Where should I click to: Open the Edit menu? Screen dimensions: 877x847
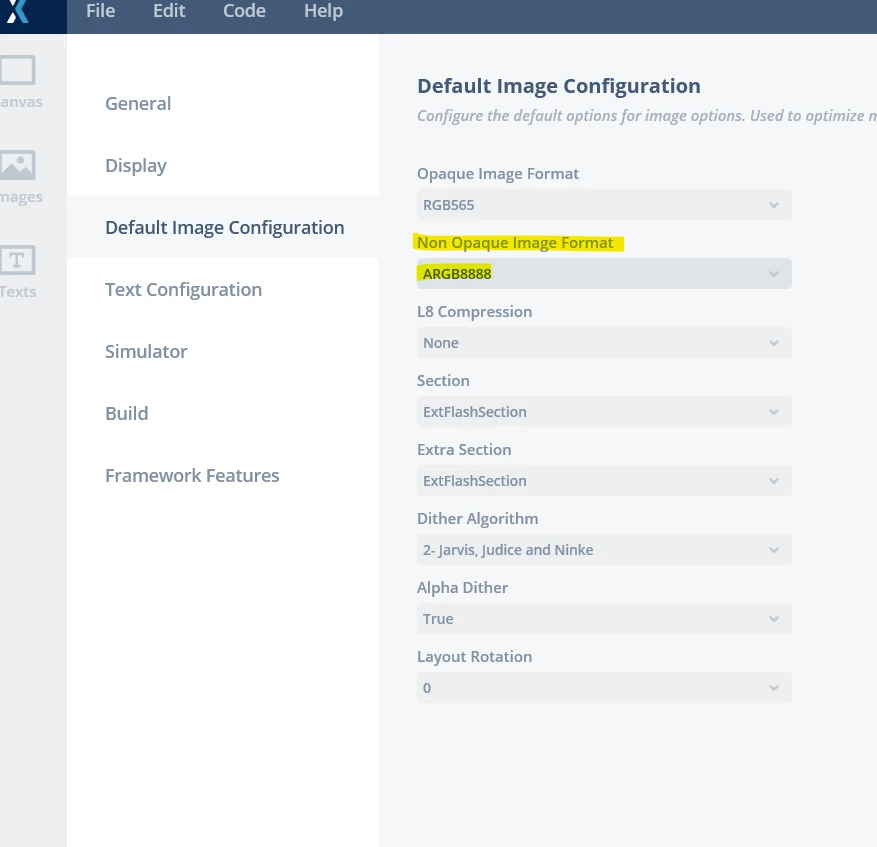(169, 11)
